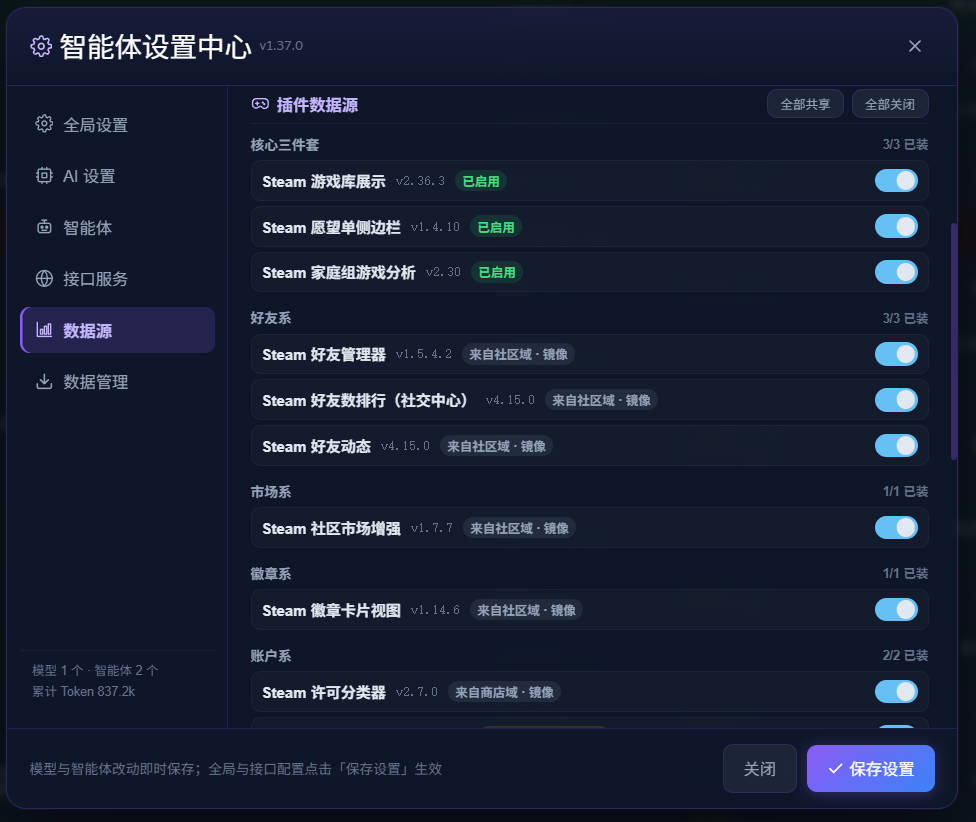
Task: Click the 市场系 group heading
Action: pos(271,492)
